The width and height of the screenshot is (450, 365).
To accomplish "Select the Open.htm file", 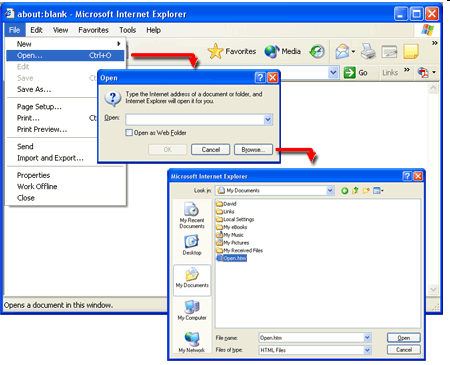I will point(232,258).
